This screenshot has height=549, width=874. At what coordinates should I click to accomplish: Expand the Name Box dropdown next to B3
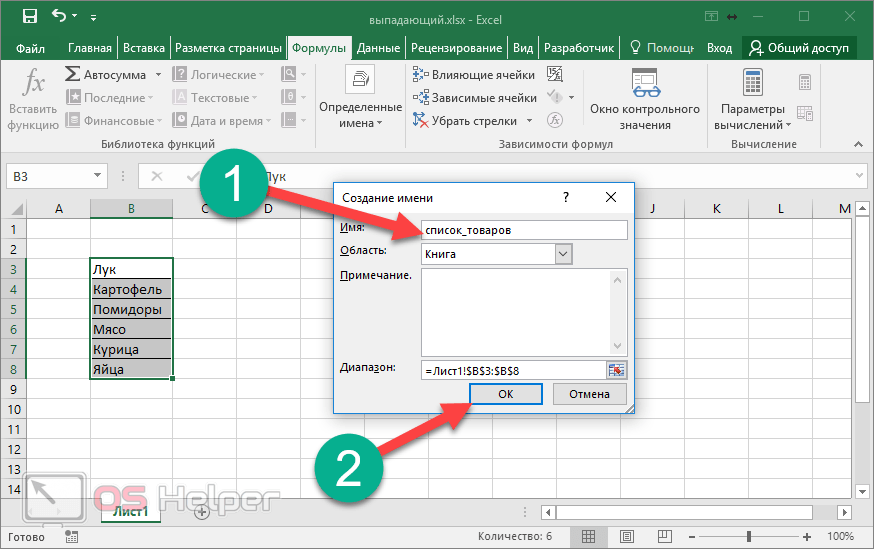[x=98, y=176]
